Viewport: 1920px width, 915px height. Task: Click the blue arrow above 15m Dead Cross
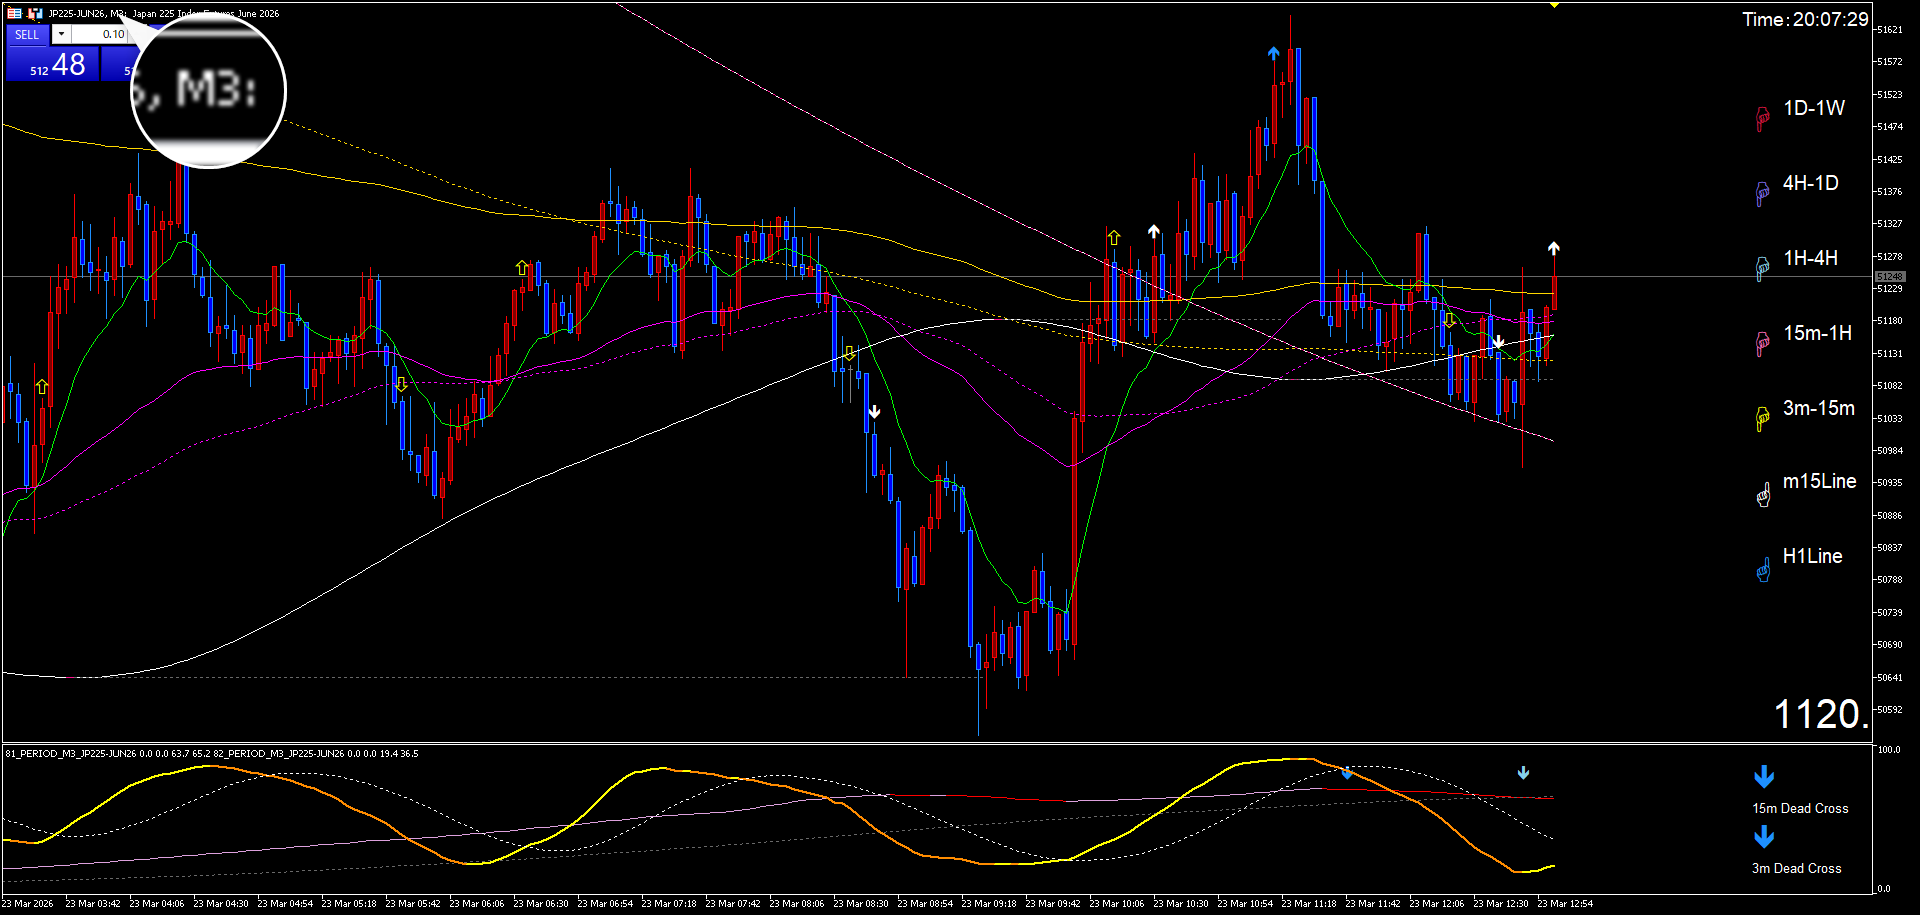(1764, 777)
